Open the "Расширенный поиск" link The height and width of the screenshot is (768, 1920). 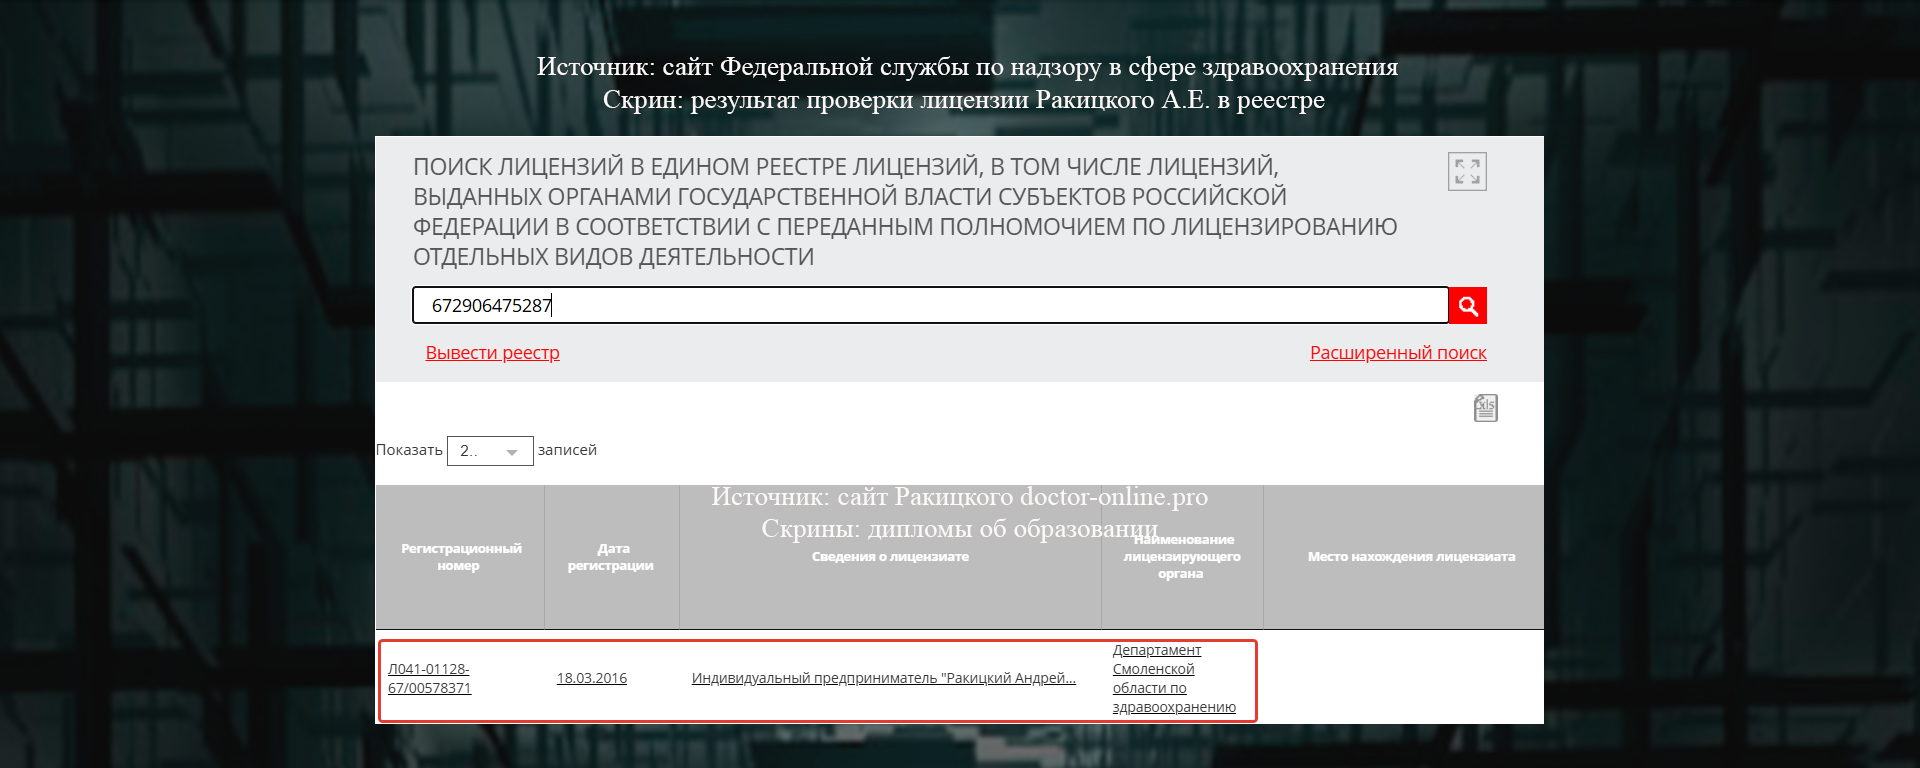click(1398, 353)
